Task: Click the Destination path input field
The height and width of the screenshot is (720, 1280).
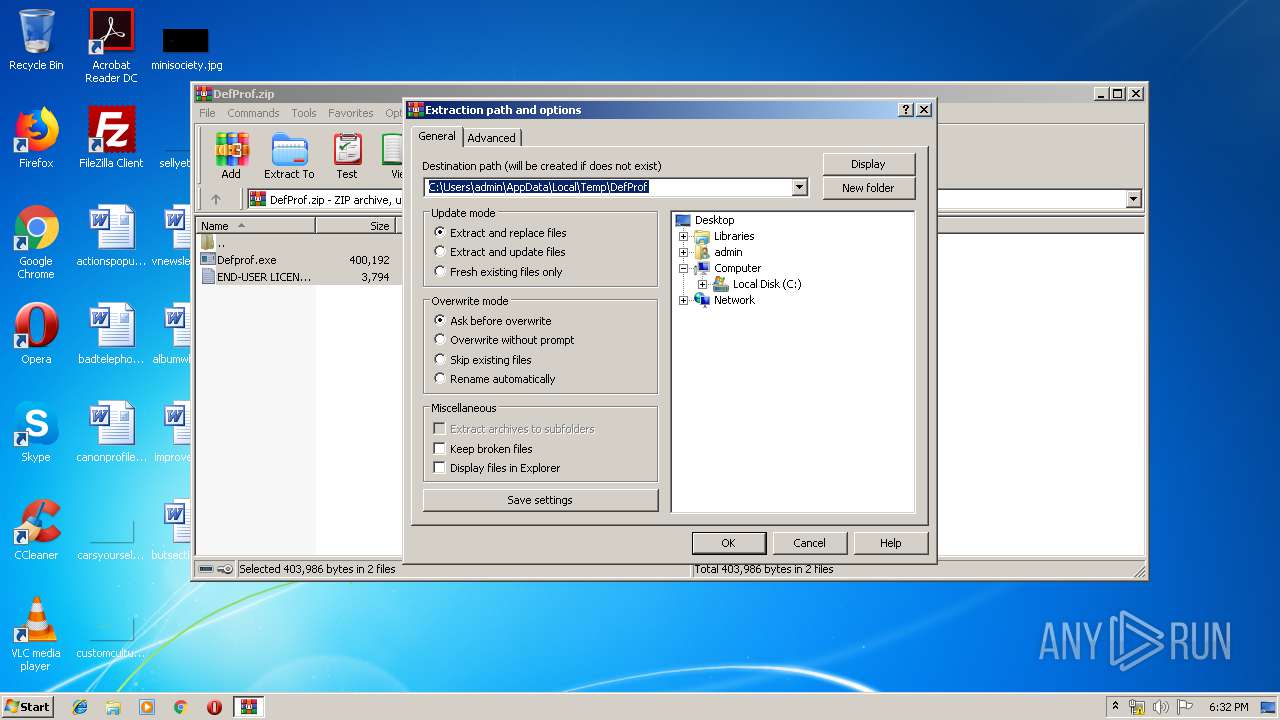Action: click(x=608, y=187)
